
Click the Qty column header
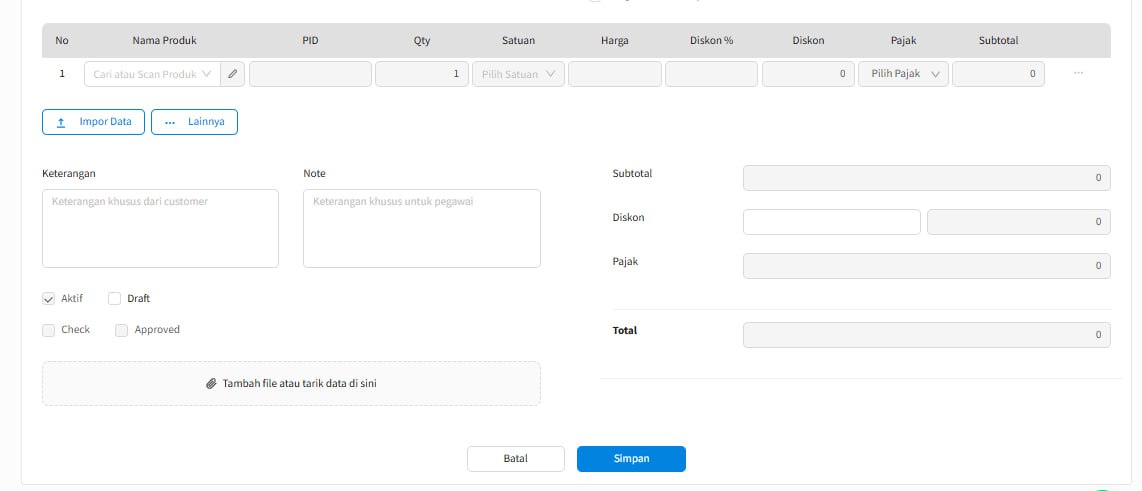(x=422, y=41)
